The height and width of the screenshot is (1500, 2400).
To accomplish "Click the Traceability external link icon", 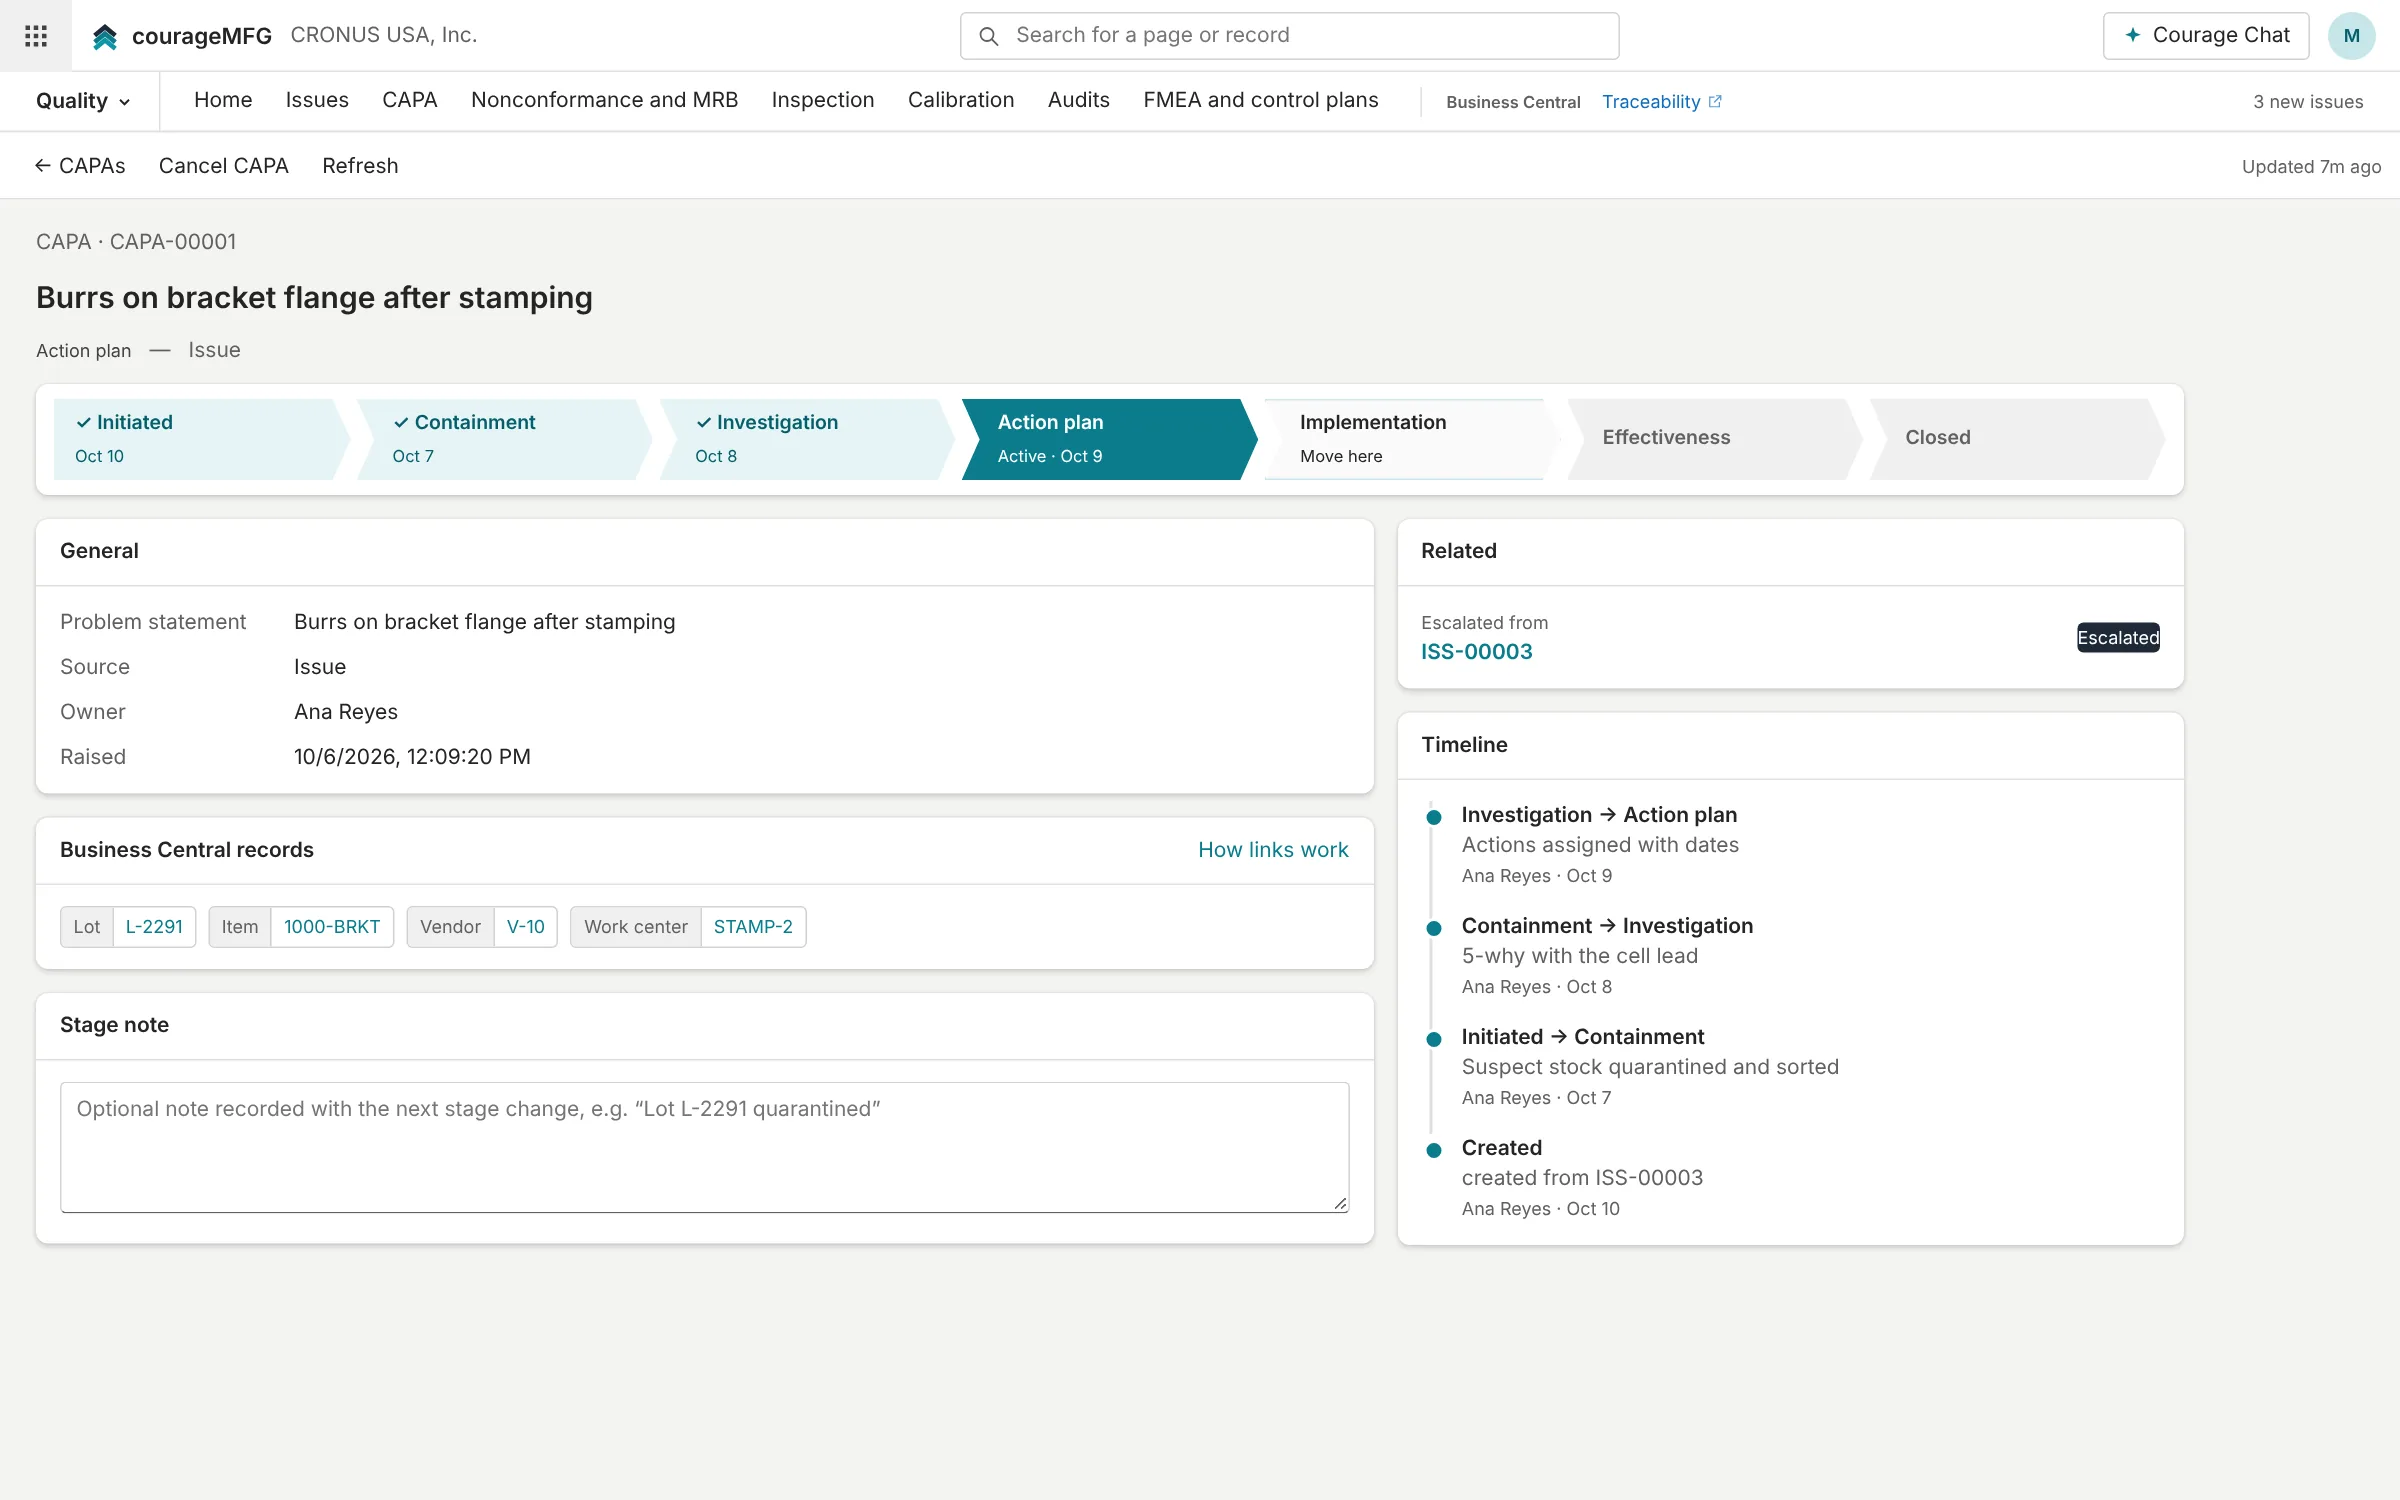I will click(1715, 101).
